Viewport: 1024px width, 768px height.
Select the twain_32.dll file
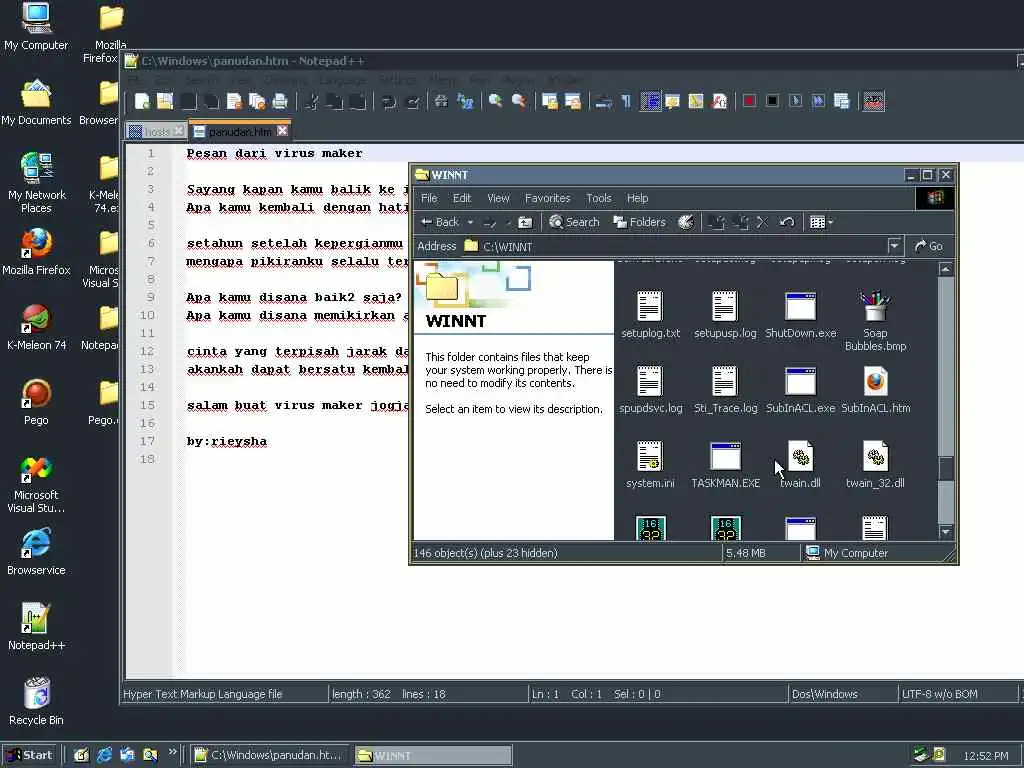pos(875,465)
